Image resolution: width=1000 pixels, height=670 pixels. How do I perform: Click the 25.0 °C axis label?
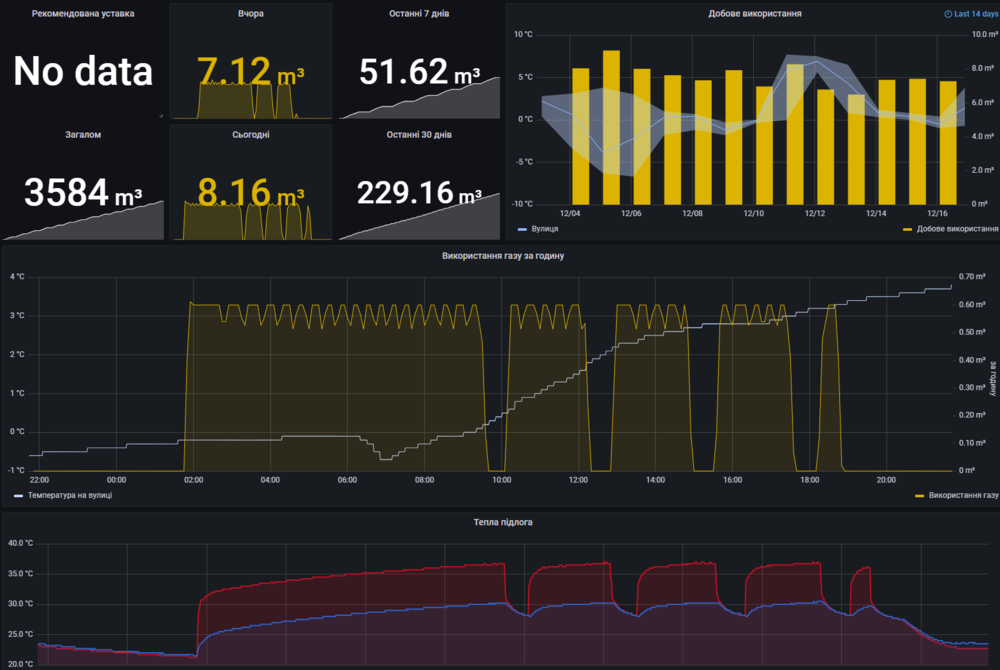click(x=20, y=634)
